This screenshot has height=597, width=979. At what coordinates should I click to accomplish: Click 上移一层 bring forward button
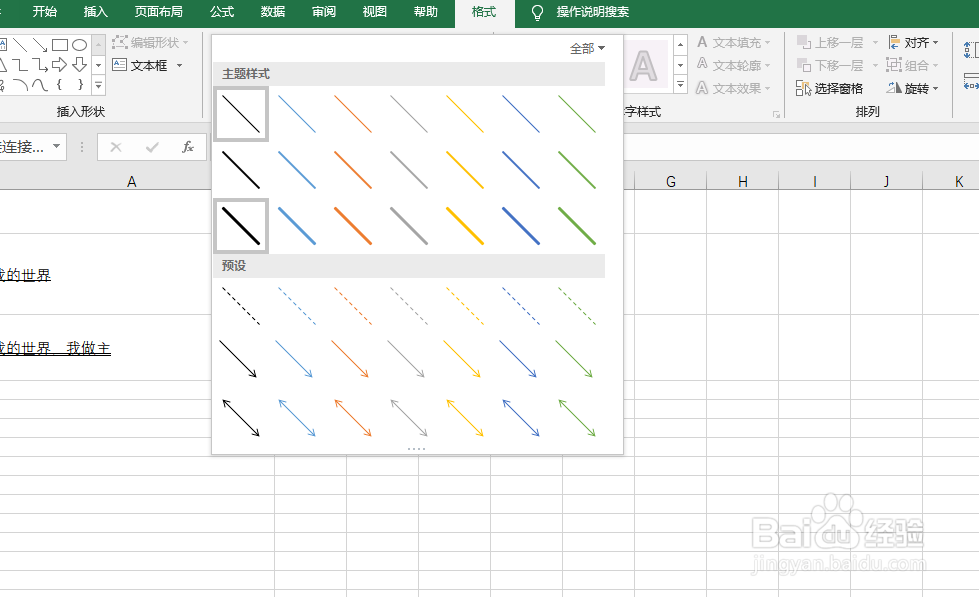[x=830, y=42]
